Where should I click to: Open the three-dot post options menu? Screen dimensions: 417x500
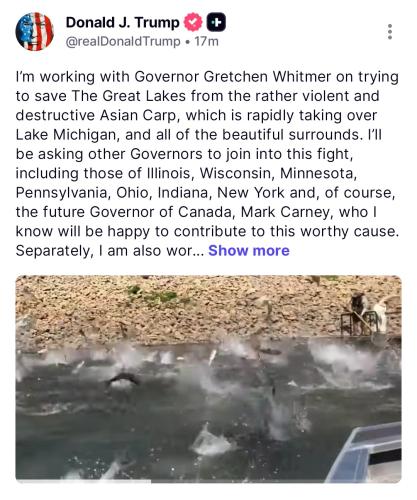tap(390, 32)
